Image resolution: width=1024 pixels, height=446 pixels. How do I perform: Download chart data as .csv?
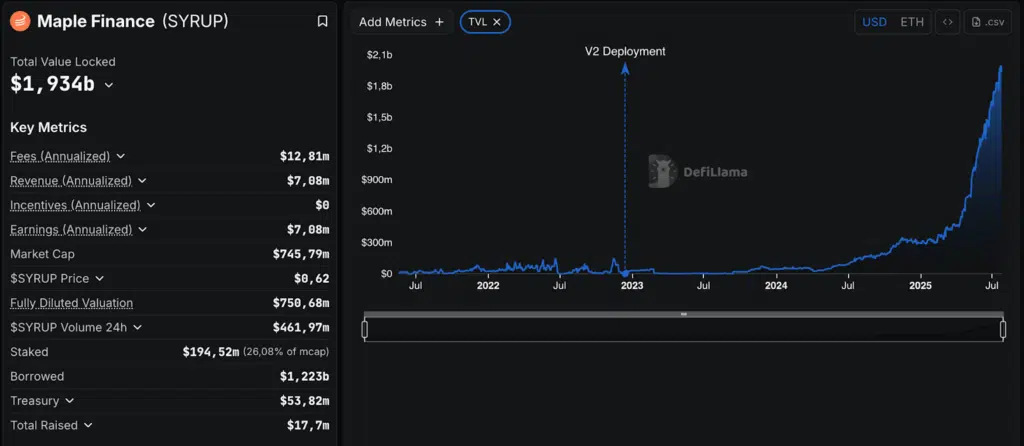point(987,22)
